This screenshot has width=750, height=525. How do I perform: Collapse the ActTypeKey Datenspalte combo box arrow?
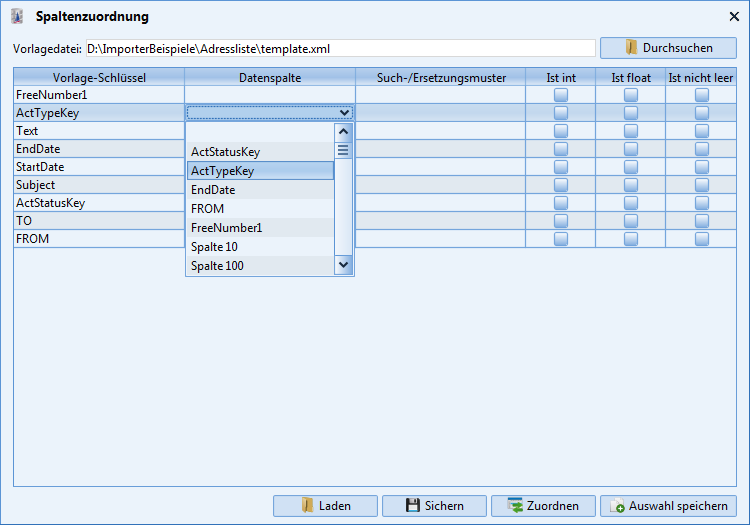[345, 113]
